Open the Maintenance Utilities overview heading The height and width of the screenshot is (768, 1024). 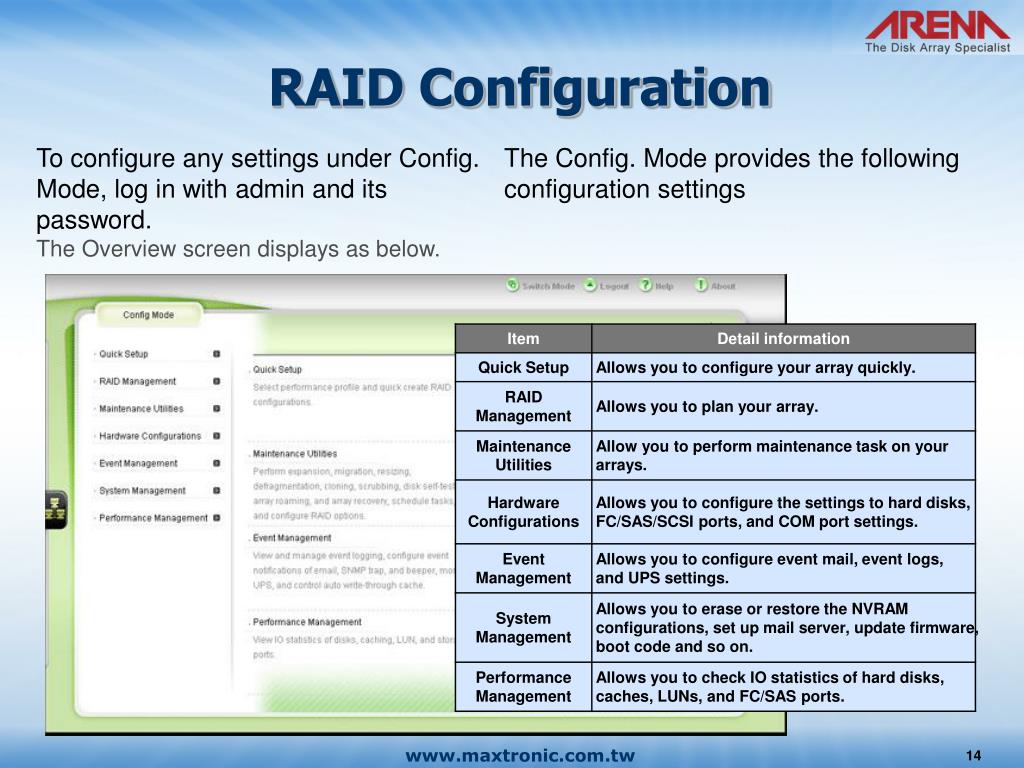(x=295, y=454)
